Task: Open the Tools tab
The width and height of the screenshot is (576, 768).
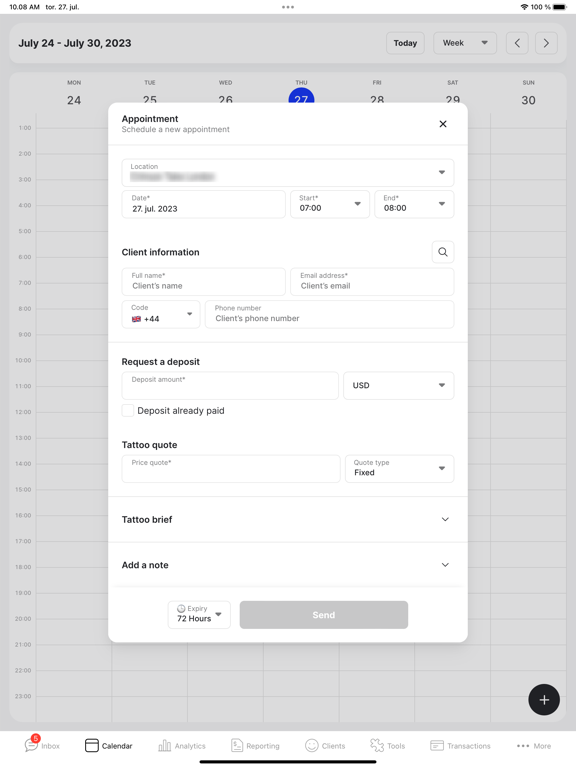Action: click(387, 745)
